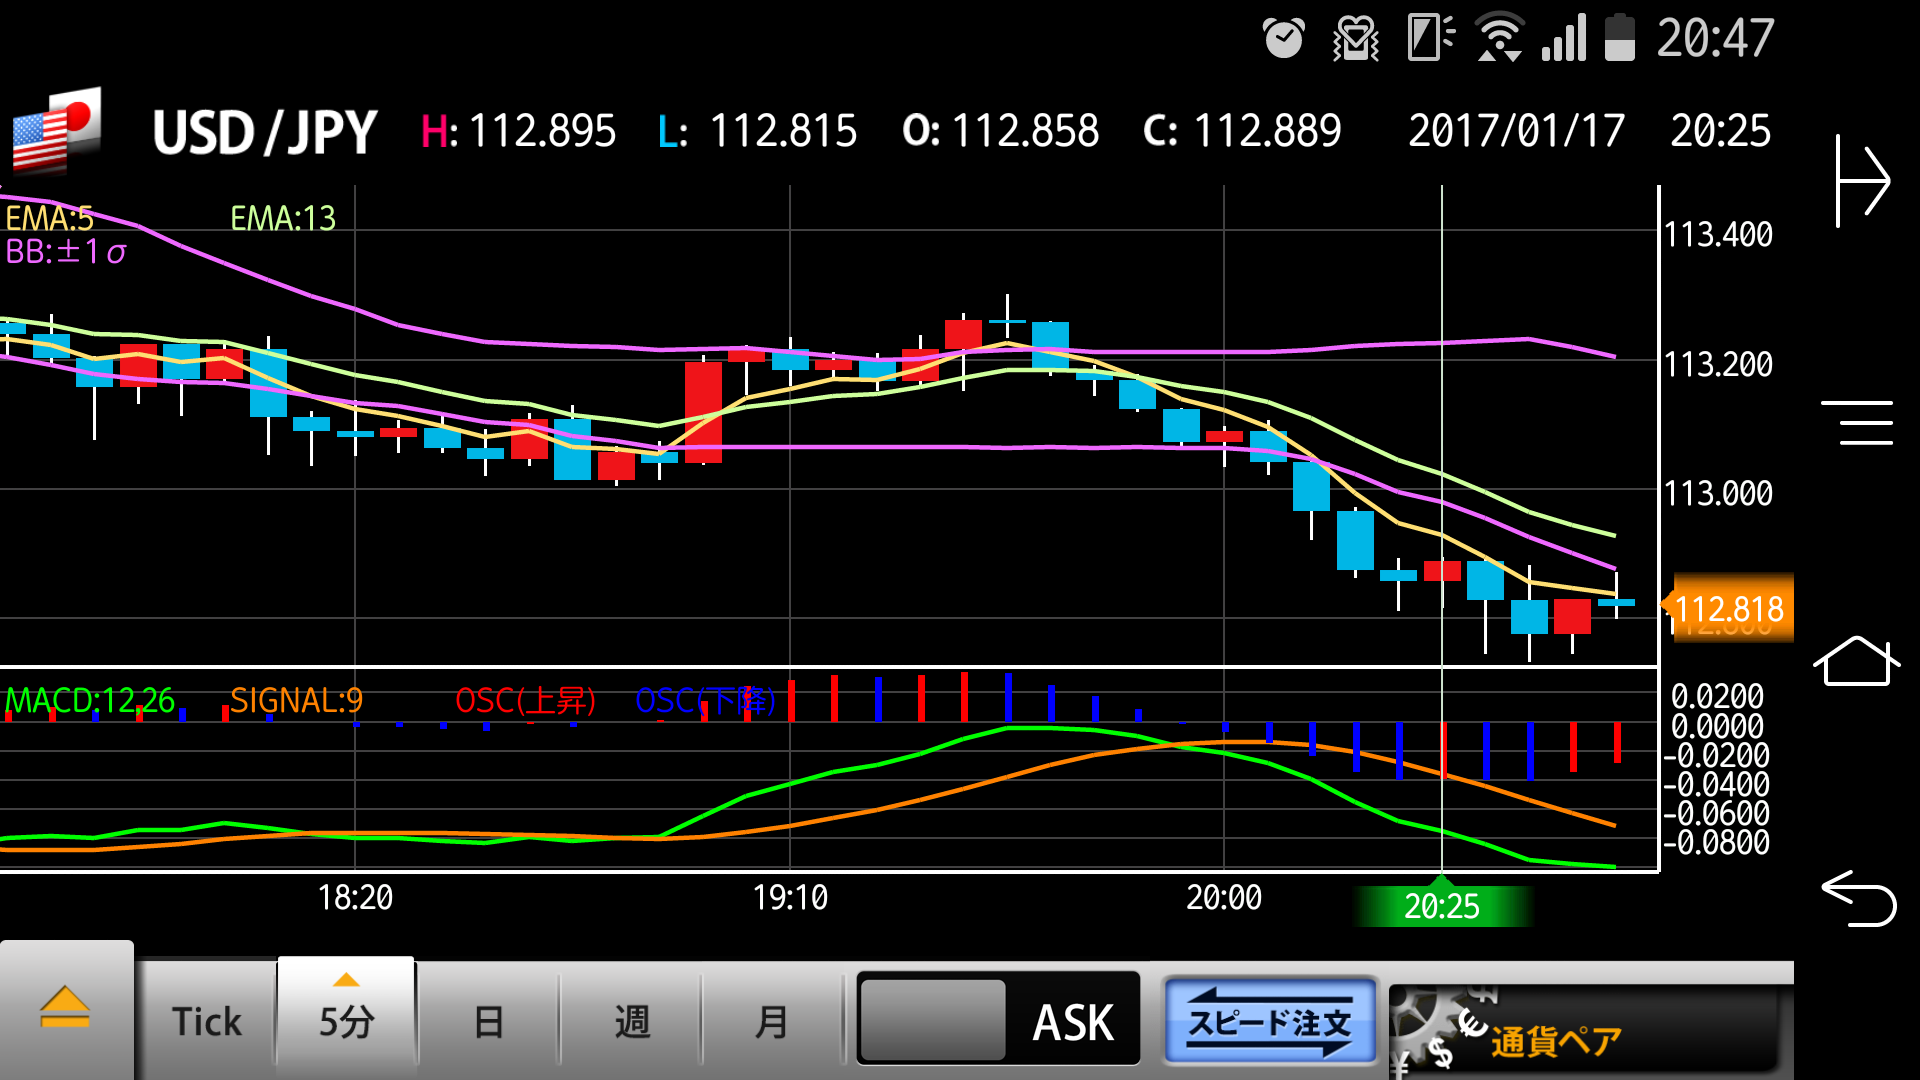Tap the rotation lock status icon
The height and width of the screenshot is (1080, 1920).
[1430, 38]
